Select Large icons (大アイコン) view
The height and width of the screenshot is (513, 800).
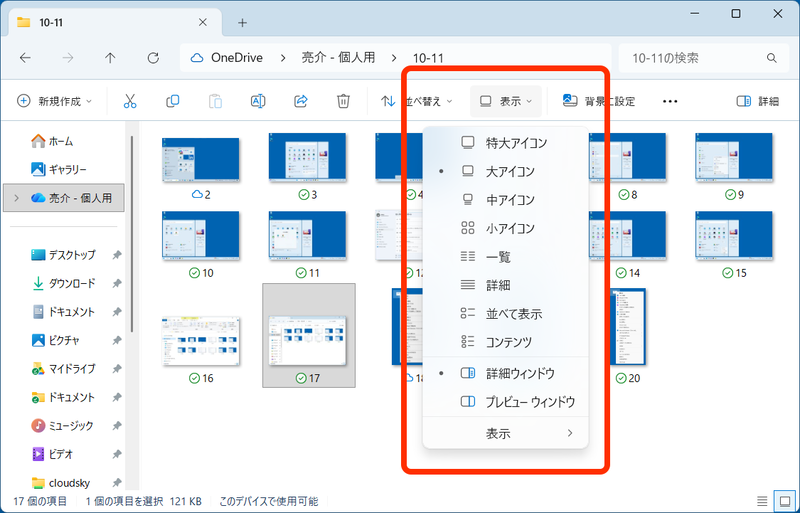point(506,171)
